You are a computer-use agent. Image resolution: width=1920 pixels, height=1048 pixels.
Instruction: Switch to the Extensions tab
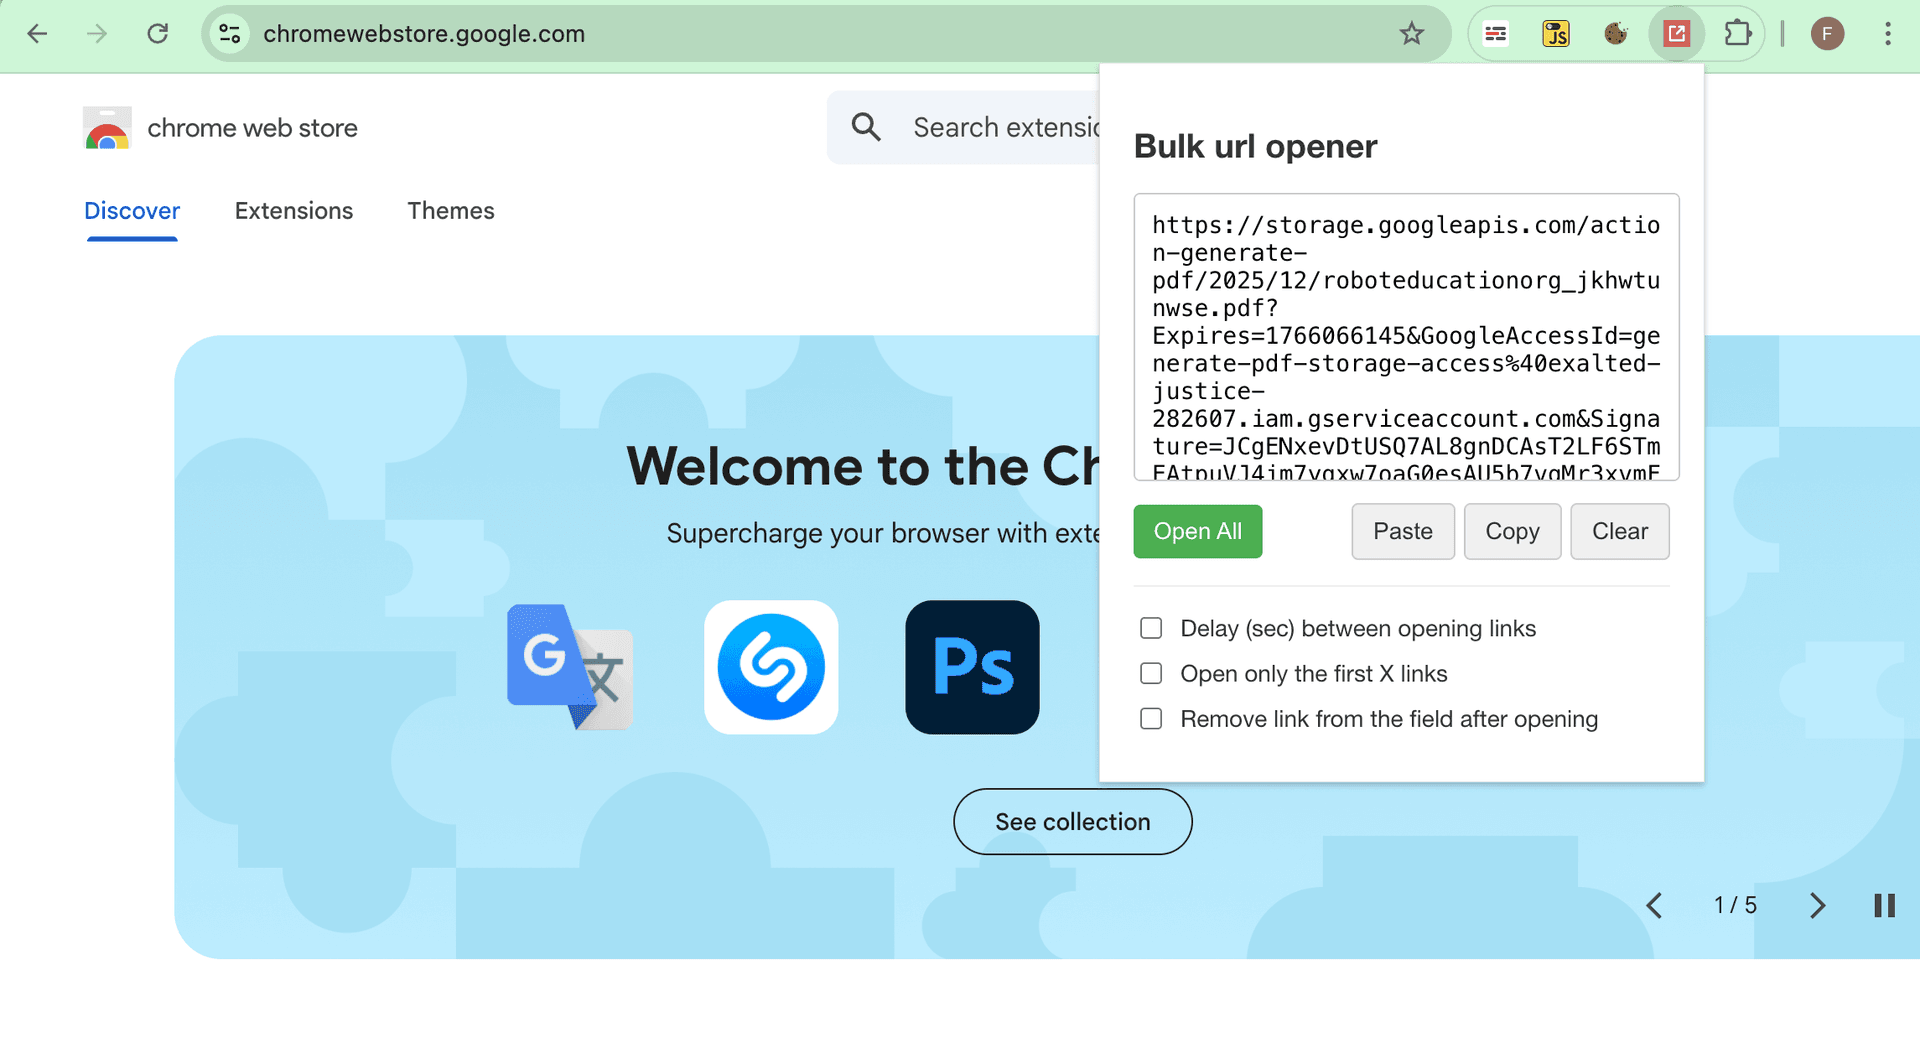[x=294, y=211]
